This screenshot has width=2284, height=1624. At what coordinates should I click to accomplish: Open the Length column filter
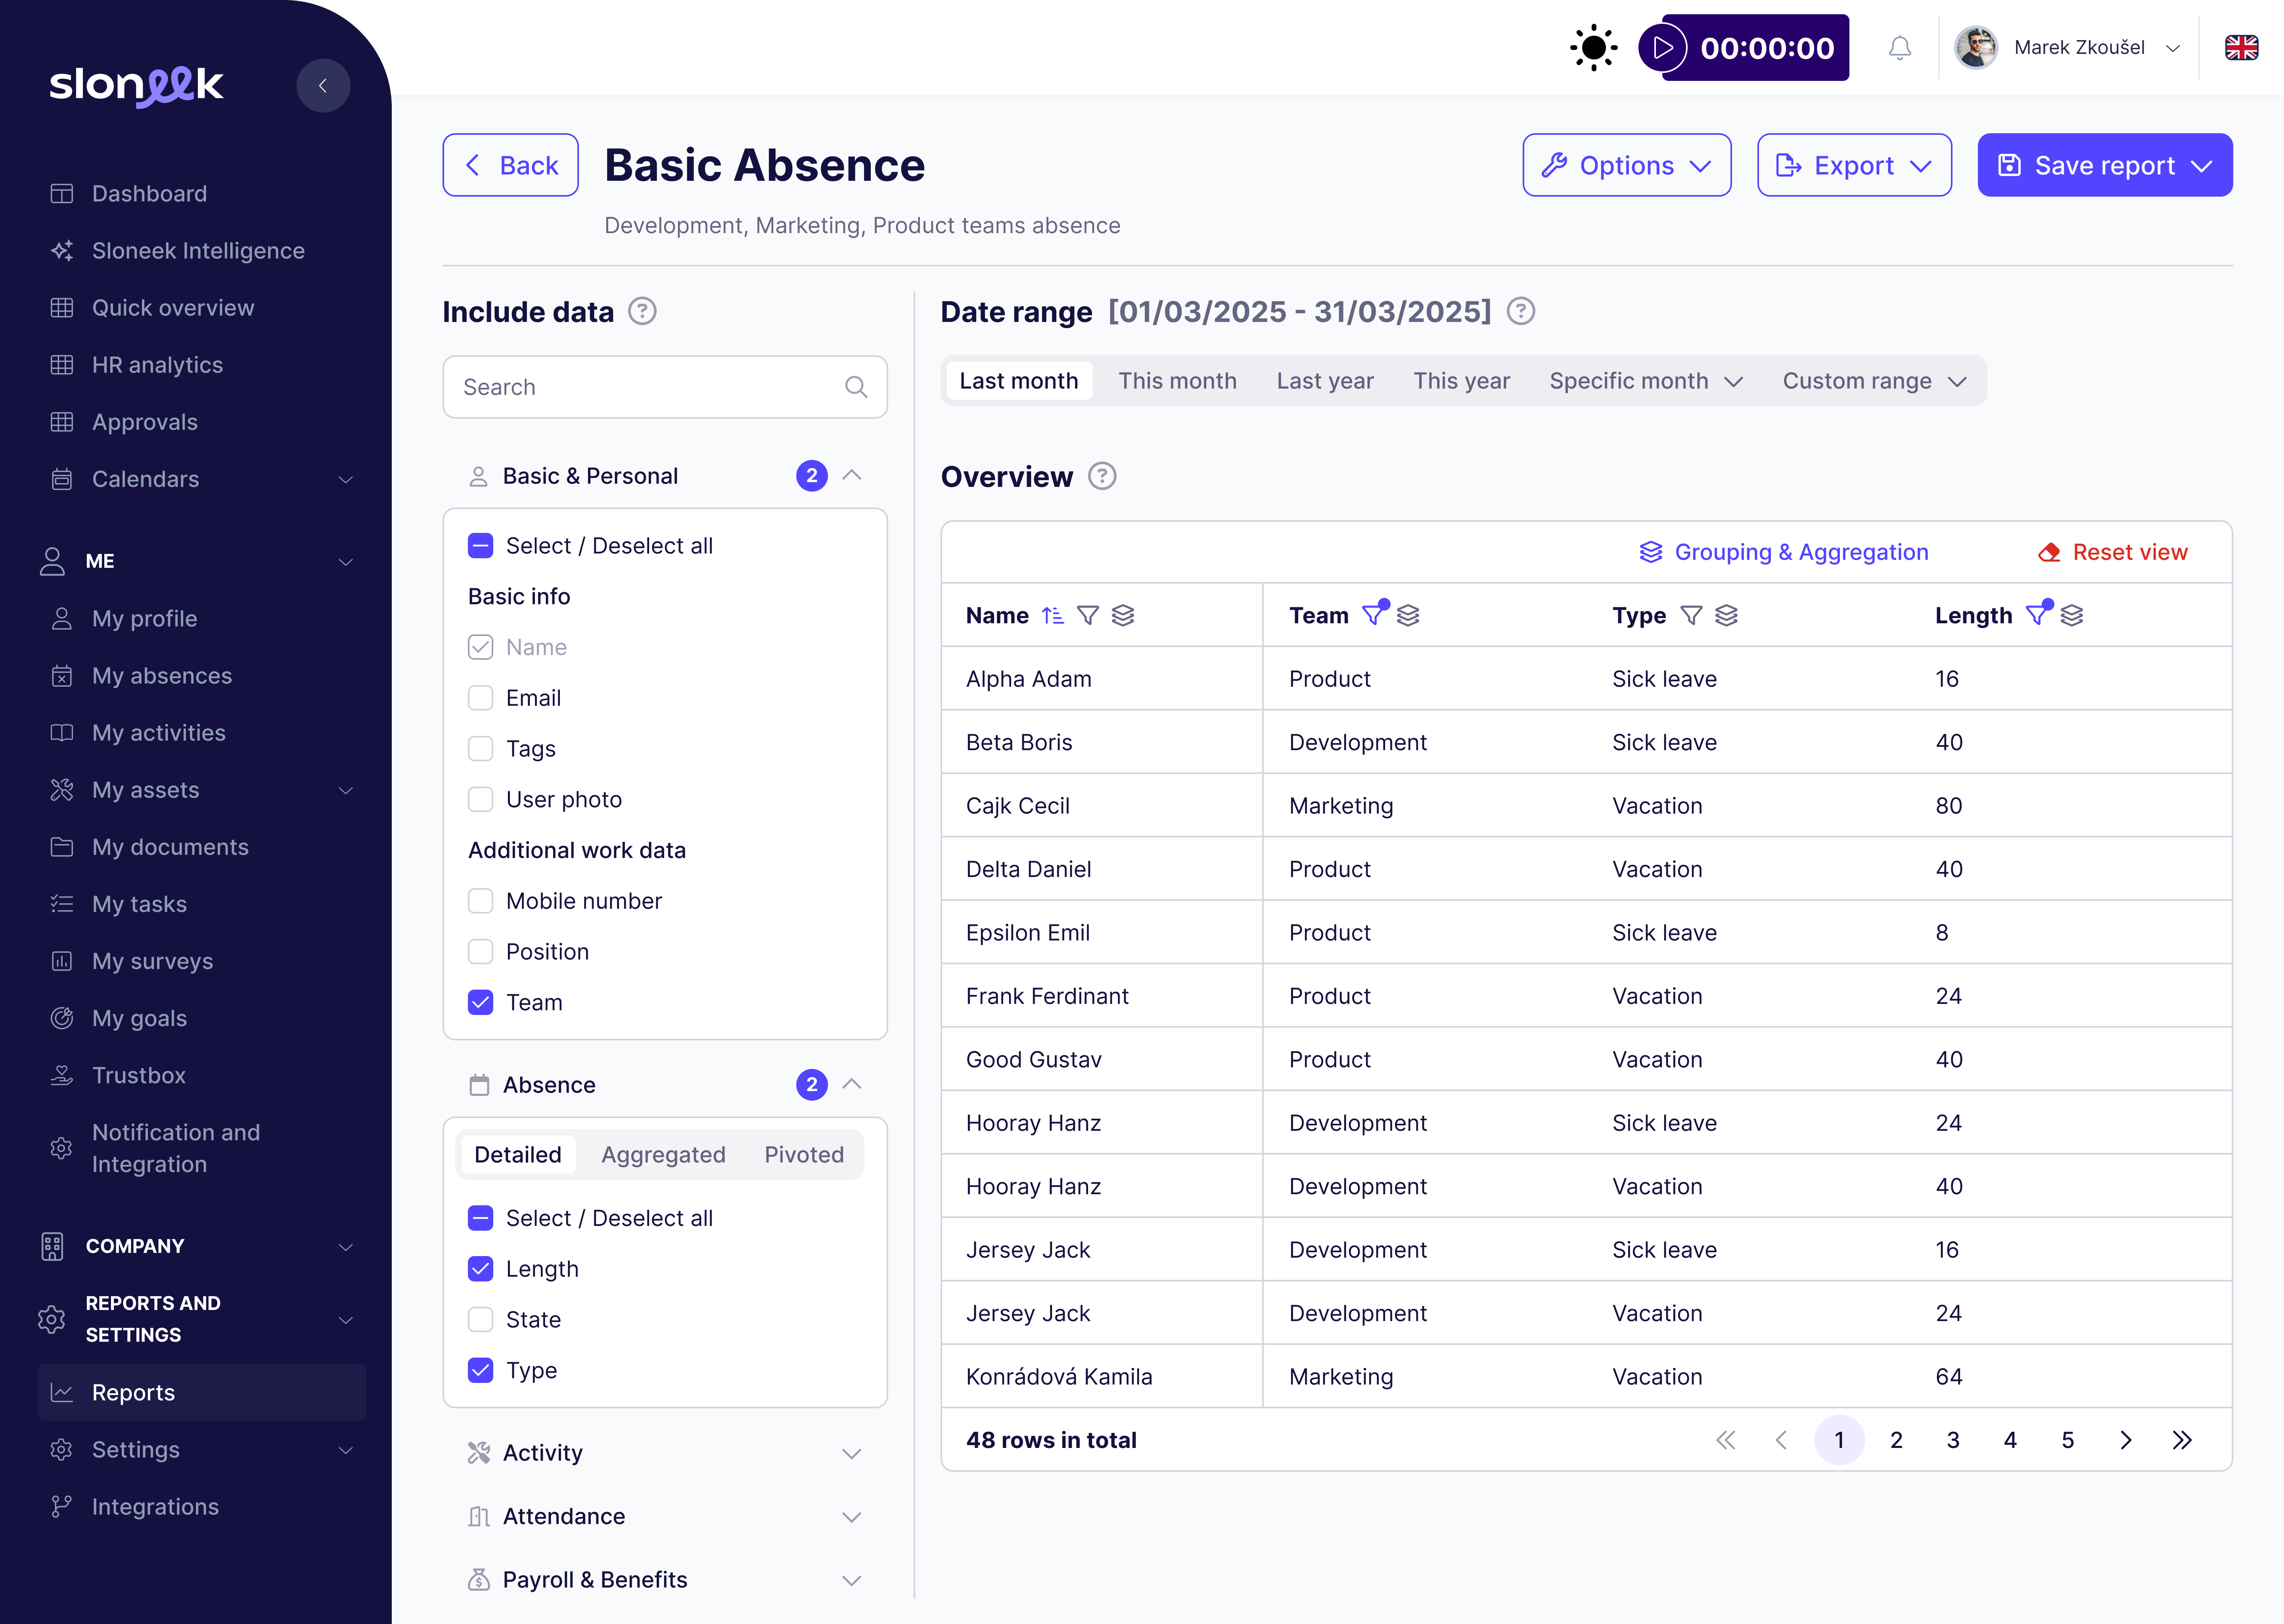coord(2038,613)
